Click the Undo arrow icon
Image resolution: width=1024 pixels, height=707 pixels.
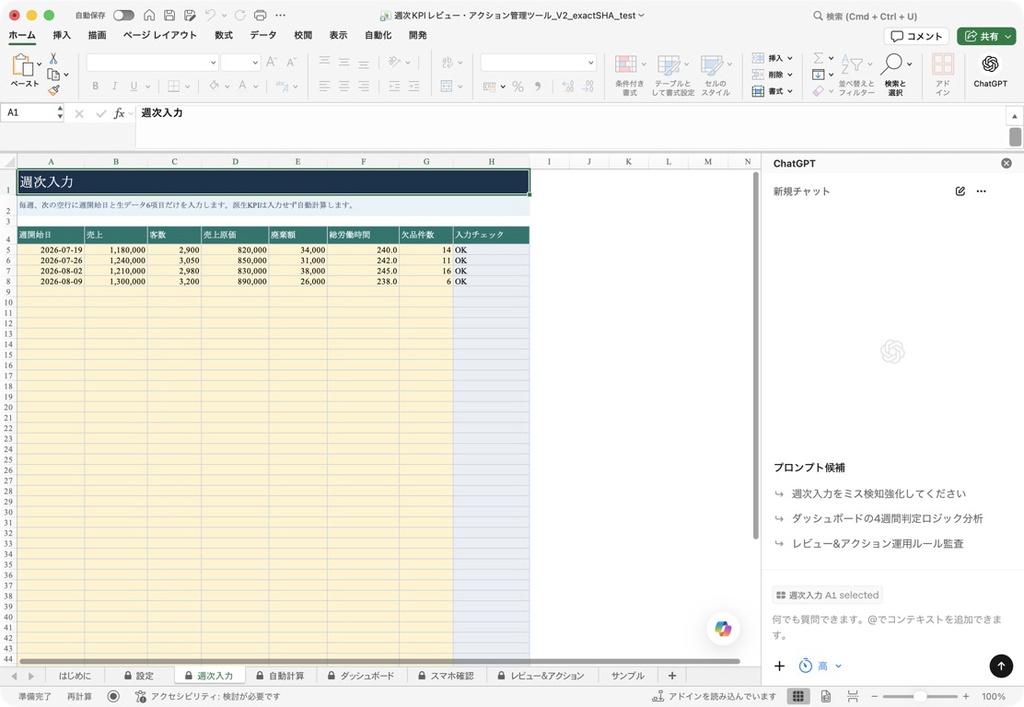(x=210, y=15)
